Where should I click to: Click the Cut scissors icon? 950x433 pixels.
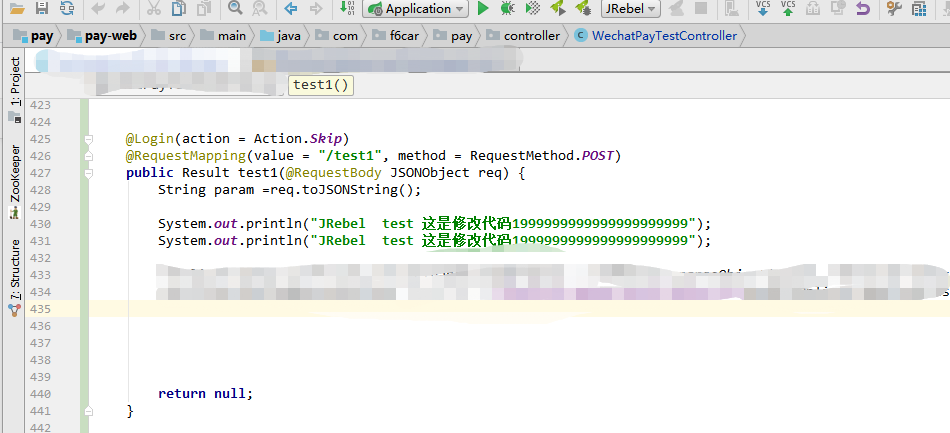153,8
